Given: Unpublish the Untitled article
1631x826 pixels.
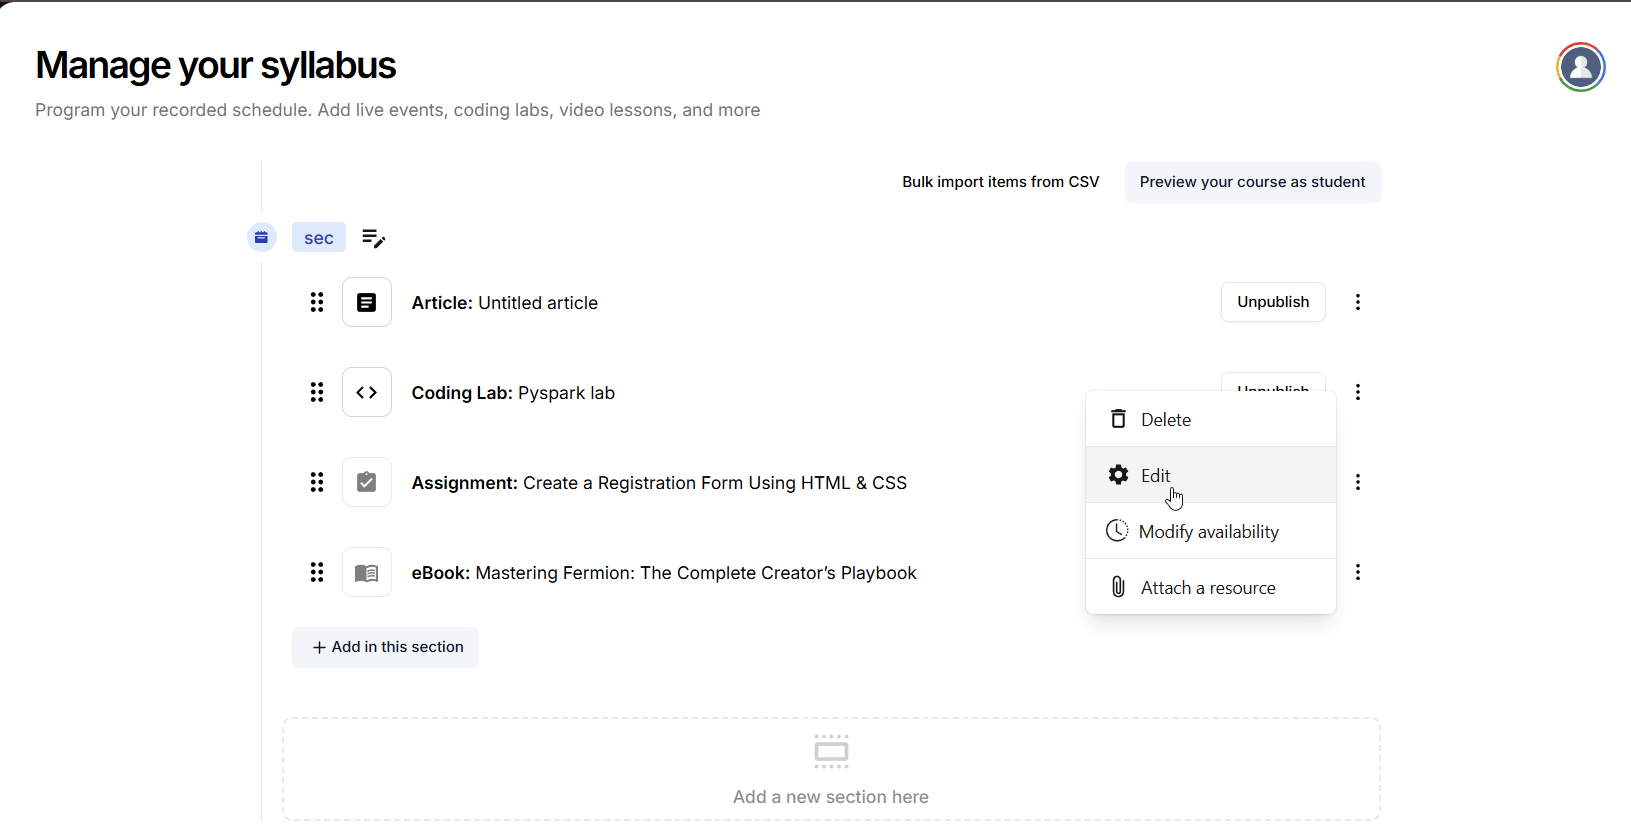Looking at the screenshot, I should tap(1272, 302).
